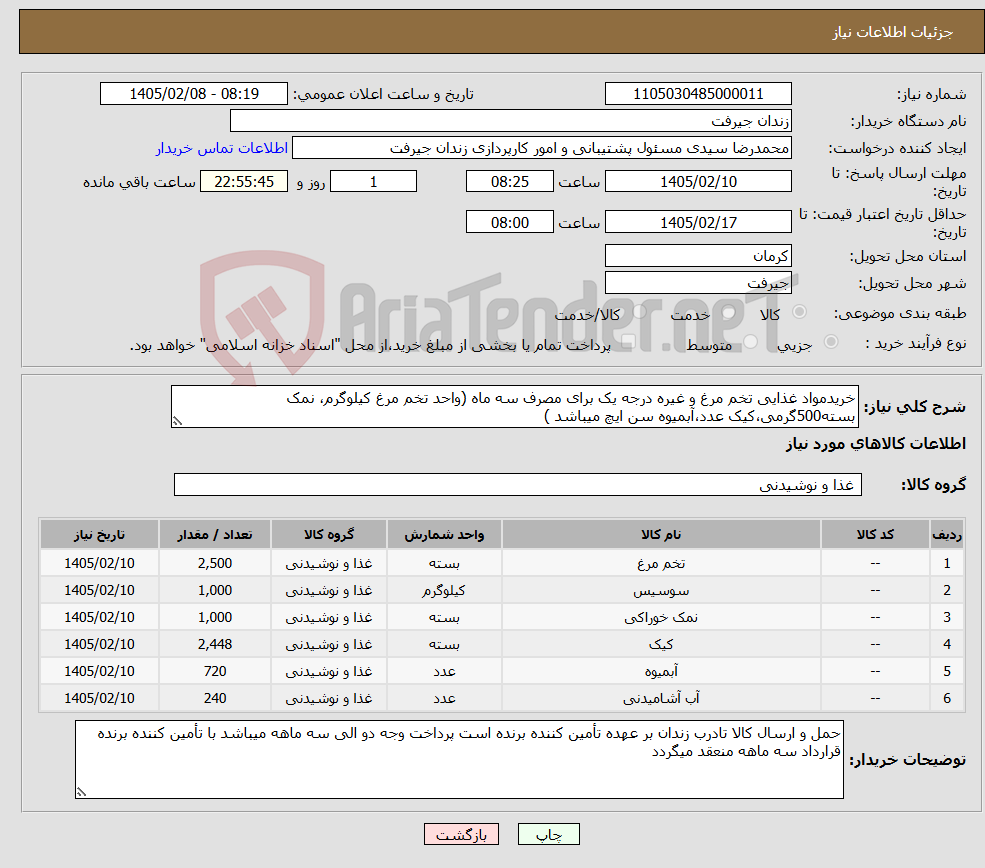The width and height of the screenshot is (985, 868).
Task: Click the نمک خوراکی item name cell
Action: pyautogui.click(x=661, y=617)
